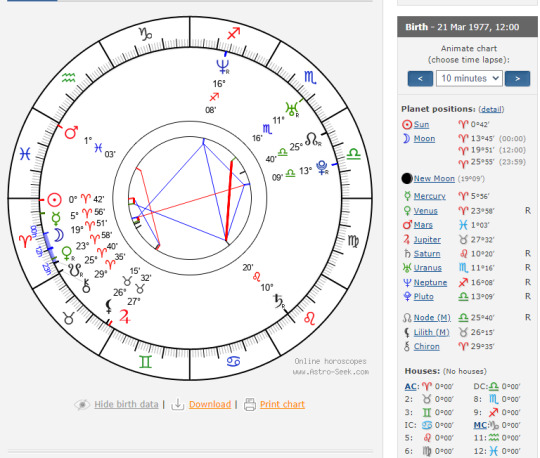Click the green Gemini sign on zodiac ring

(x=145, y=362)
